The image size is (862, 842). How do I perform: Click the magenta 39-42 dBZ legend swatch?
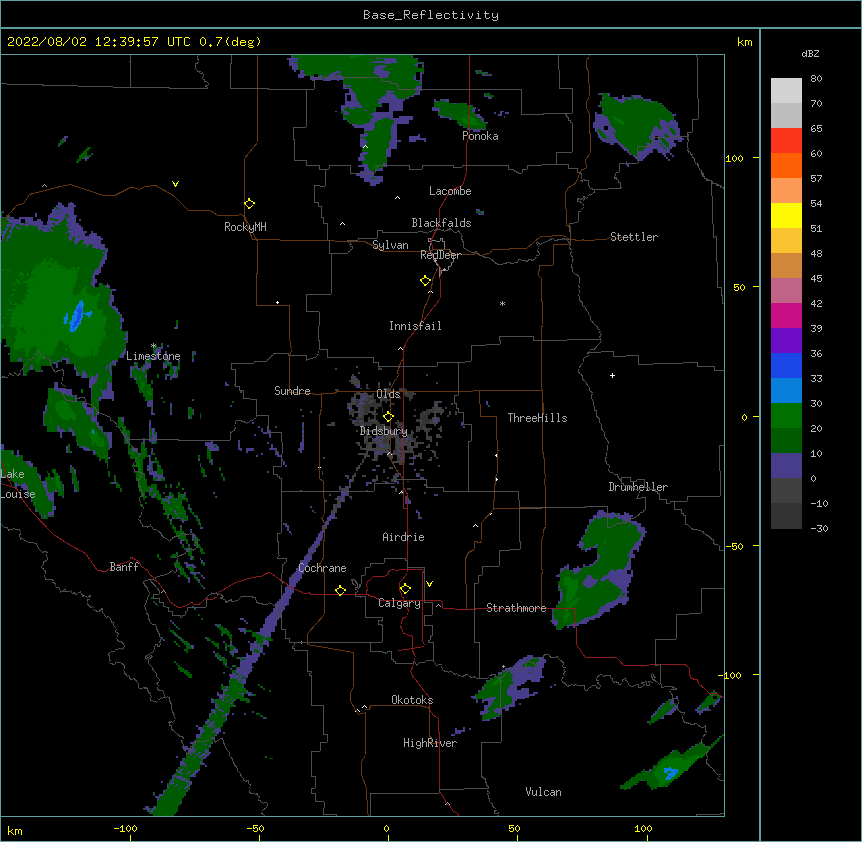786,315
